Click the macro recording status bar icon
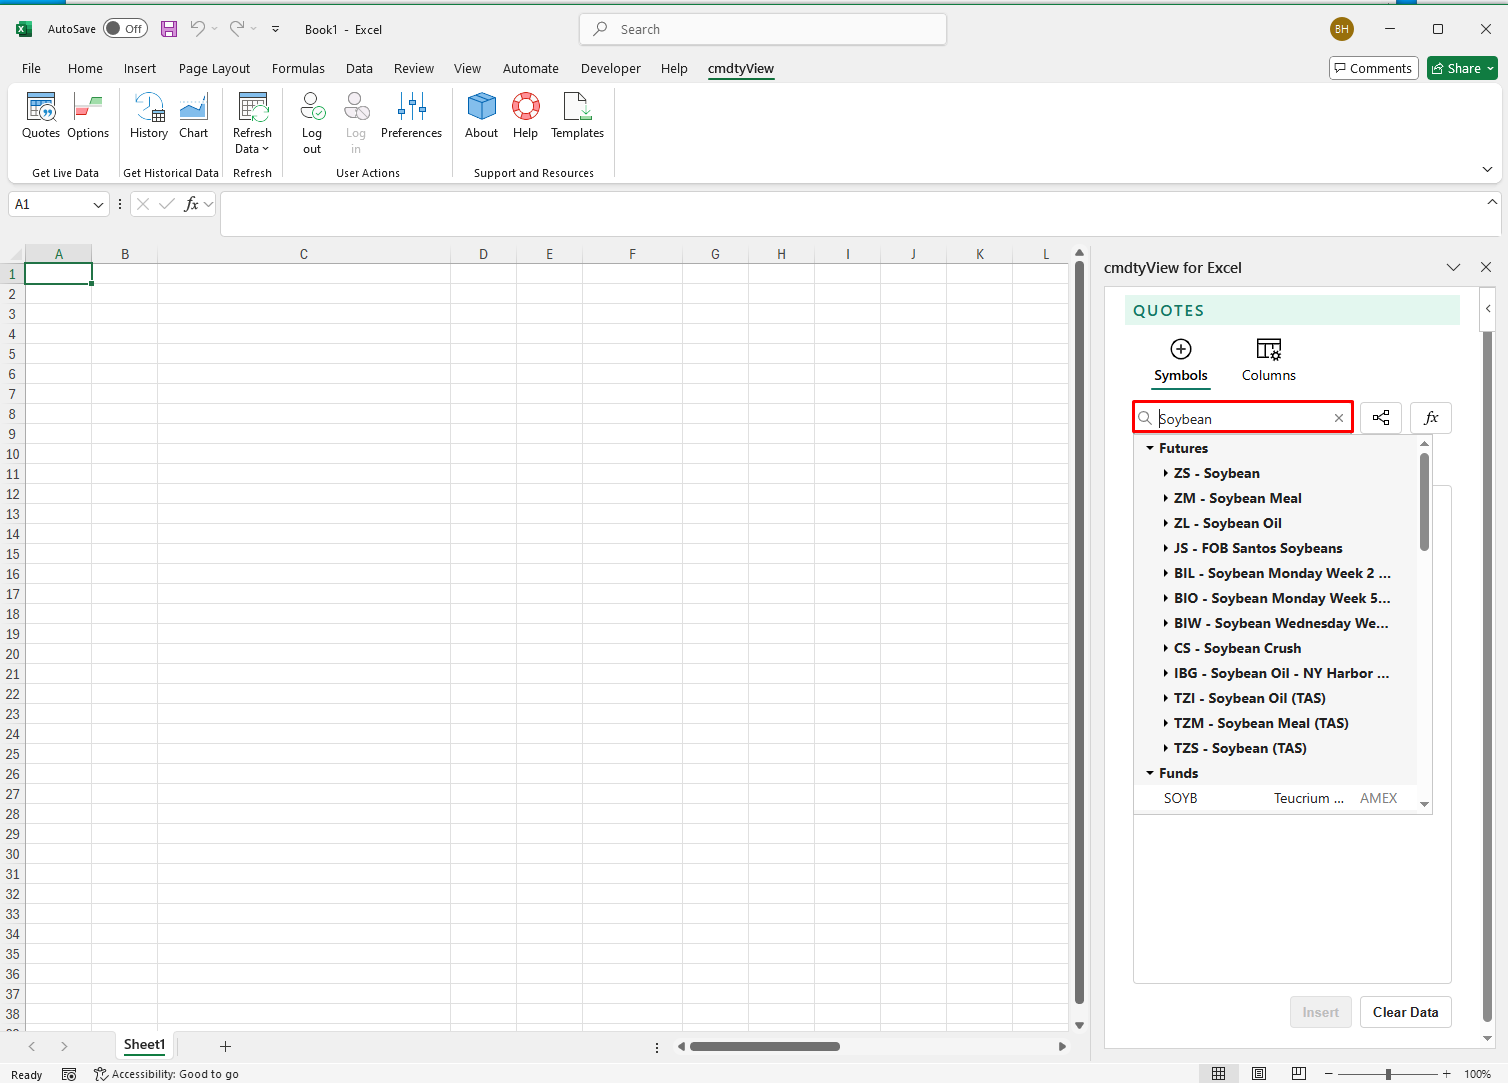The height and width of the screenshot is (1083, 1508). point(69,1074)
